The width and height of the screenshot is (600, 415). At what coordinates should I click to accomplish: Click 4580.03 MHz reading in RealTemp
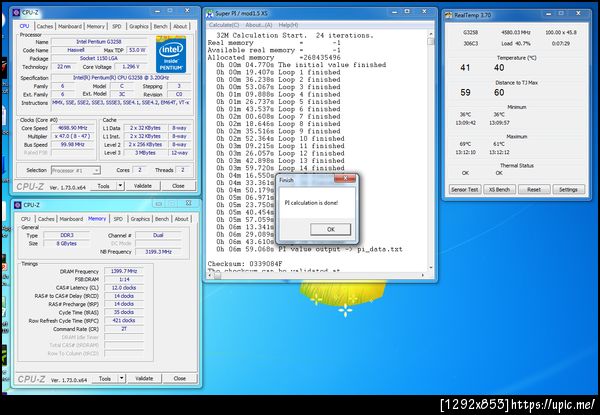tap(516, 33)
